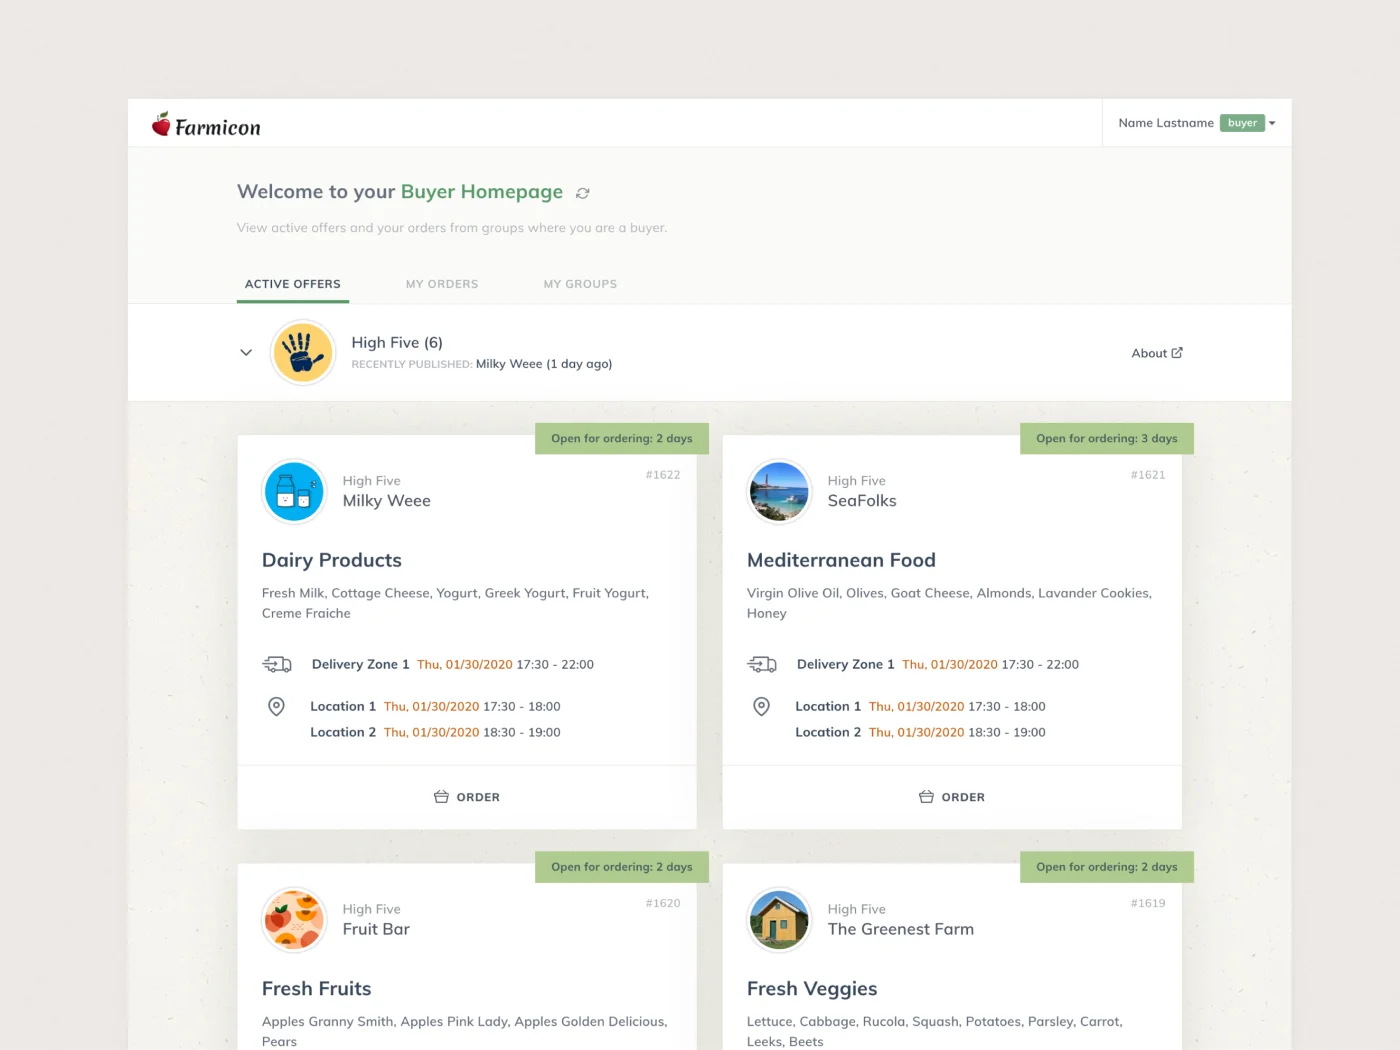
Task: Collapse the High Five group with the chevron
Action: pyautogui.click(x=246, y=352)
